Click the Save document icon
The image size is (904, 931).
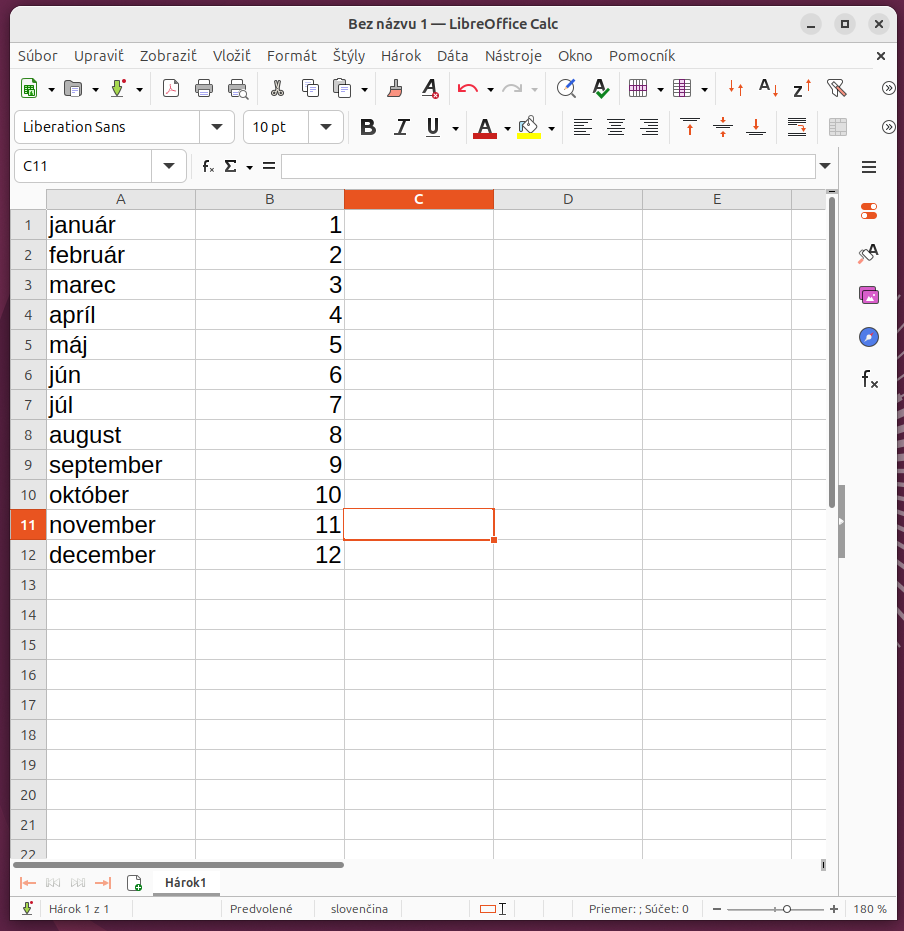[x=118, y=89]
